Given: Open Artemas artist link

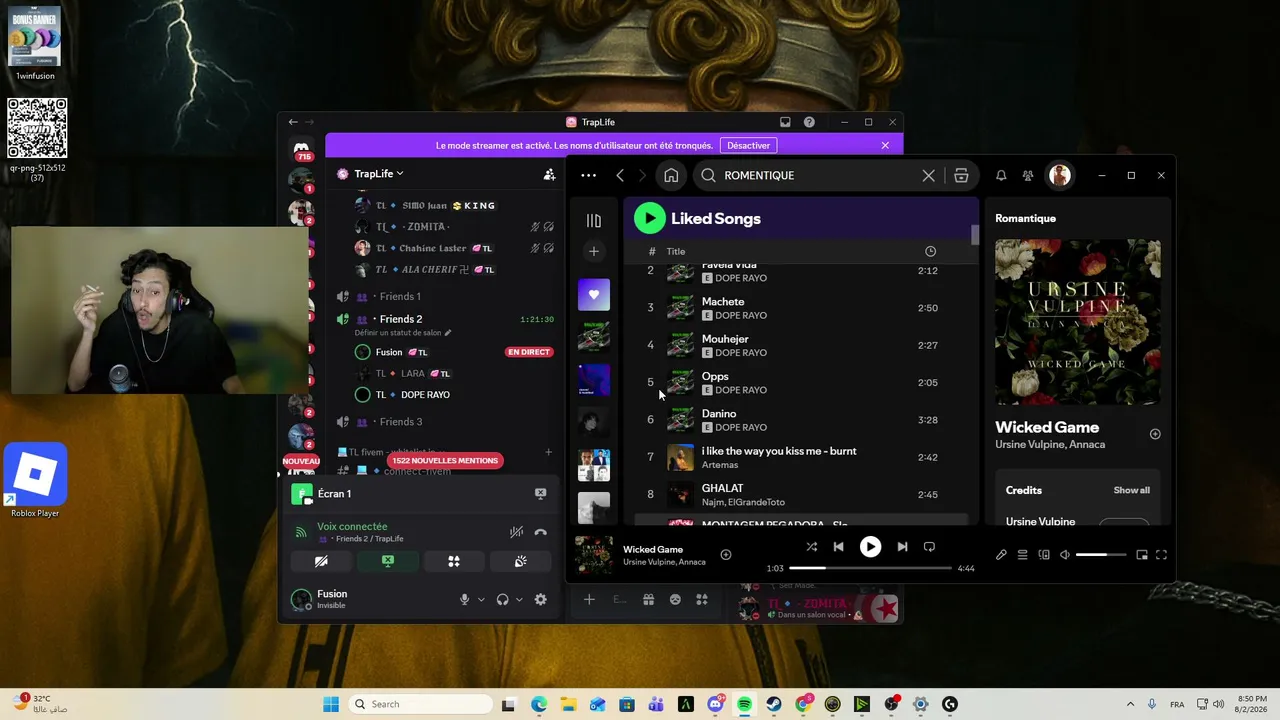Looking at the screenshot, I should point(720,465).
